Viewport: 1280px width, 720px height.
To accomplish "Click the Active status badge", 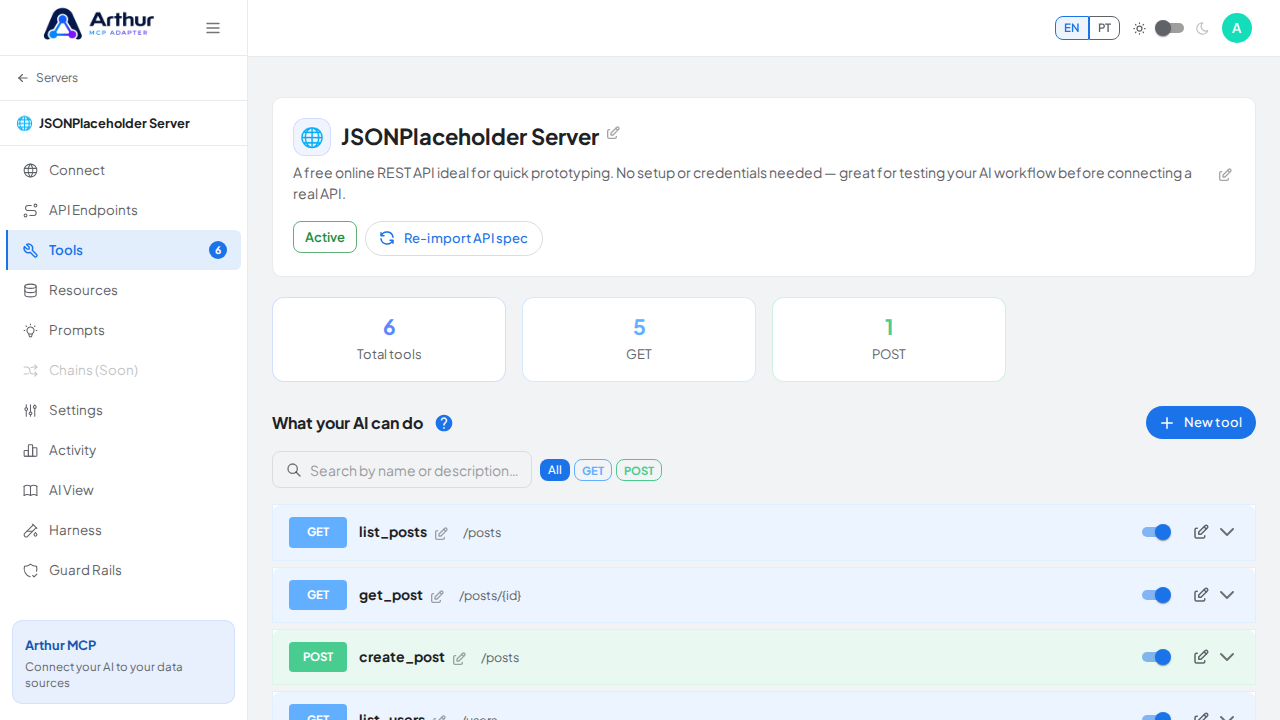I will 325,237.
